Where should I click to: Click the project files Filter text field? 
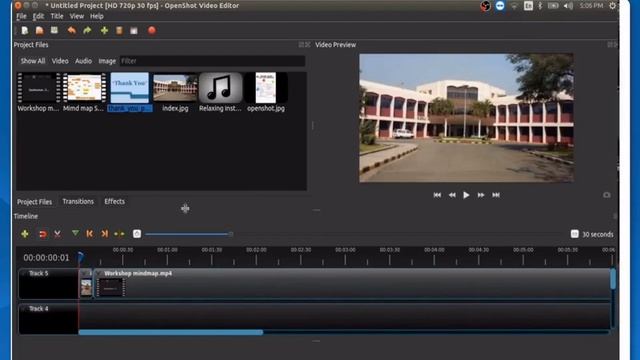pyautogui.click(x=212, y=61)
